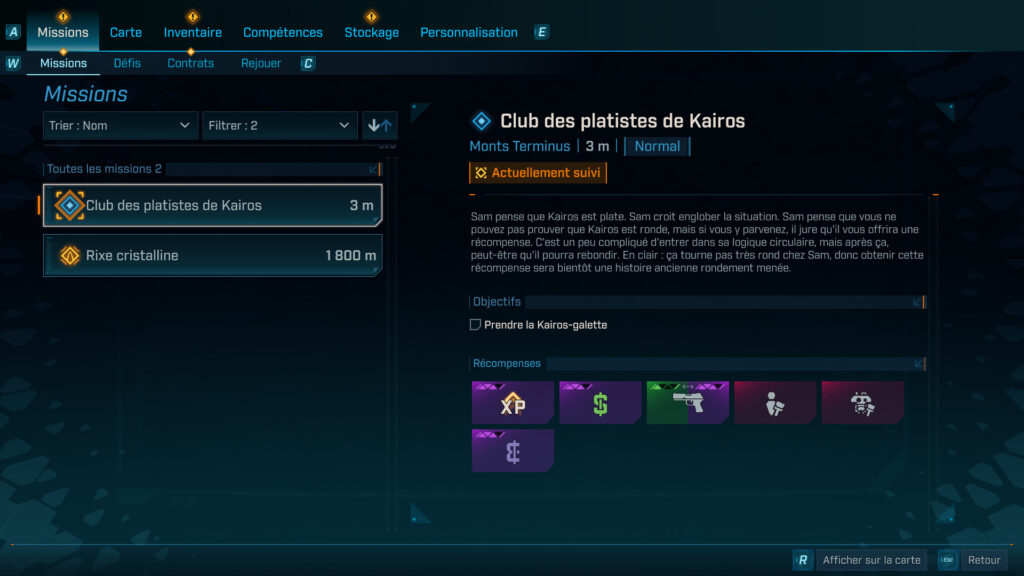Image resolution: width=1024 pixels, height=576 pixels.
Task: Select the character skin reward icon
Action: tap(774, 403)
